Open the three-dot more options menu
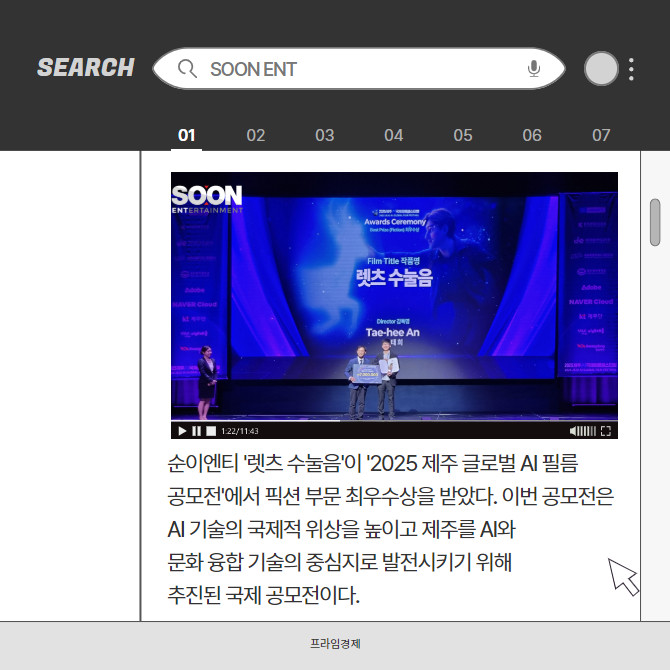670x670 pixels. [631, 69]
